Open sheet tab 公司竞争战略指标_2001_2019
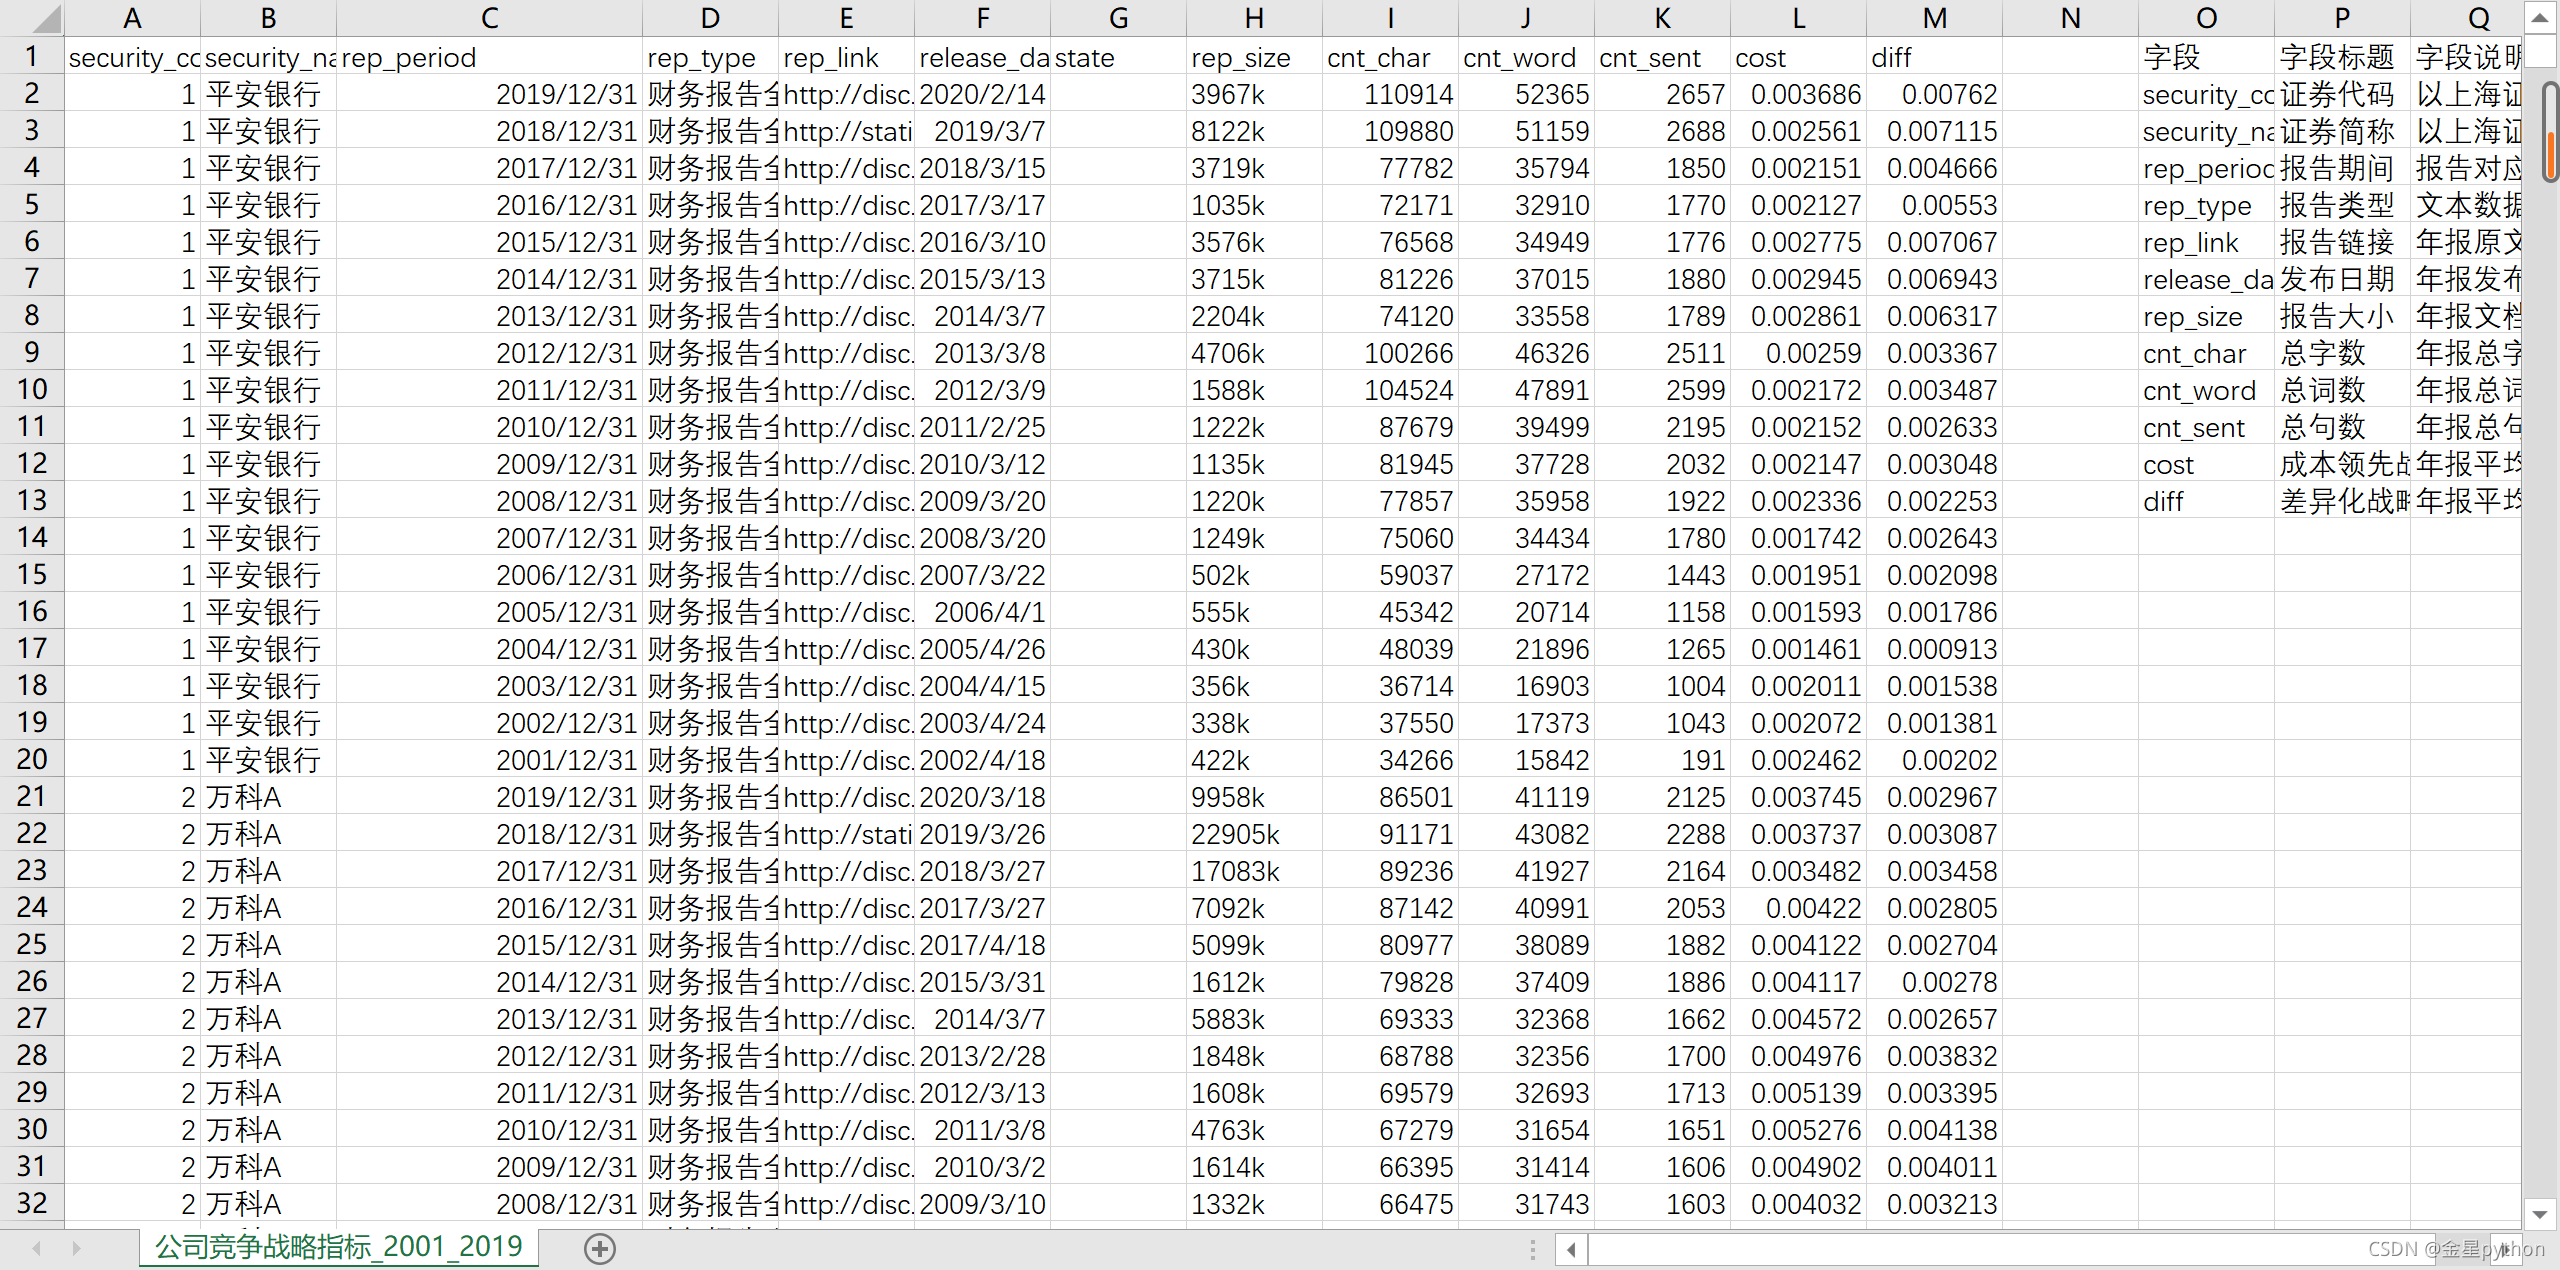 pos(339,1247)
